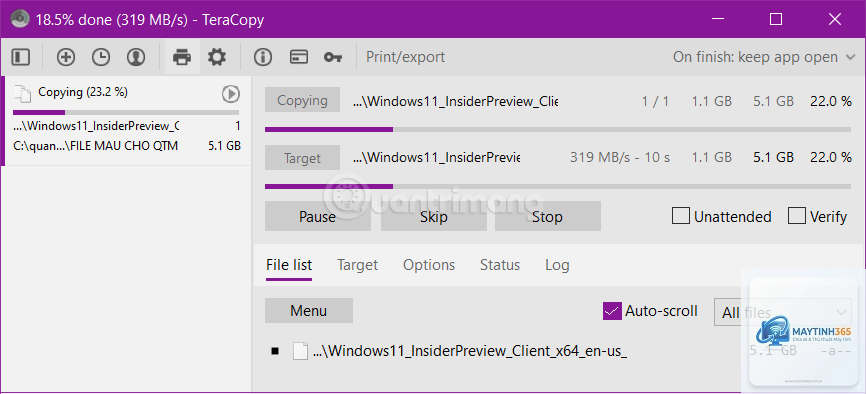Open the Options tab

429,265
